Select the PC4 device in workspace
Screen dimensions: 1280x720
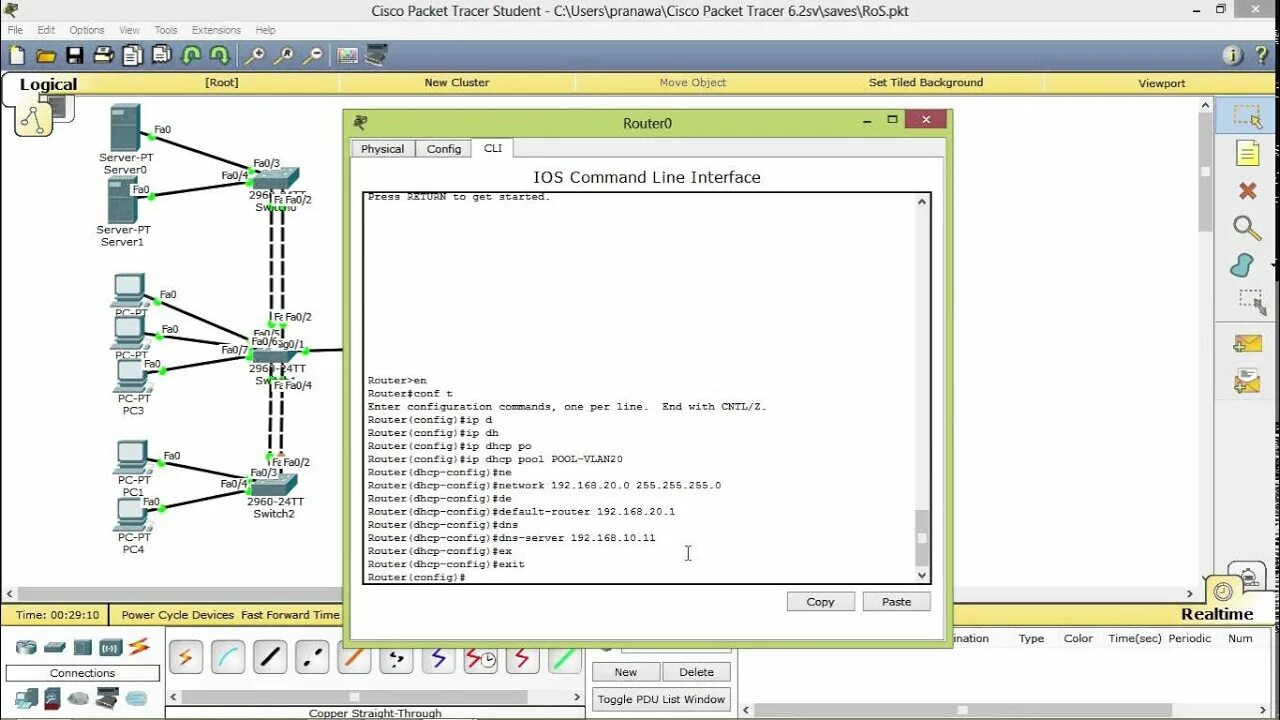point(131,516)
